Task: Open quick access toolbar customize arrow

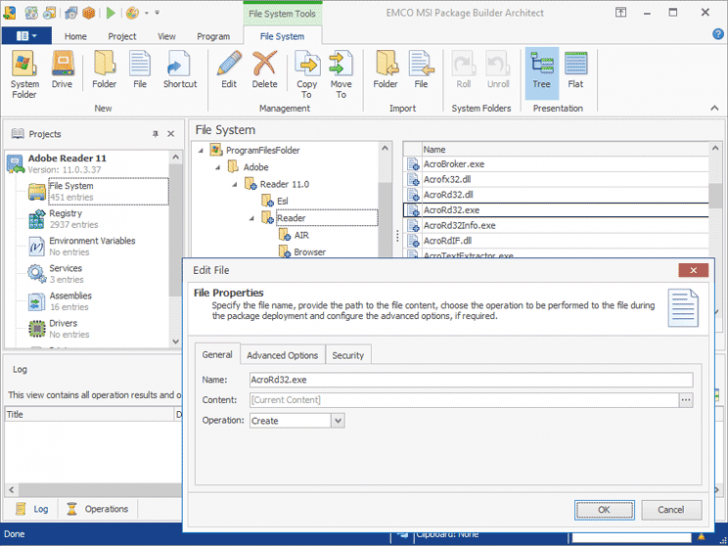Action: pos(157,13)
